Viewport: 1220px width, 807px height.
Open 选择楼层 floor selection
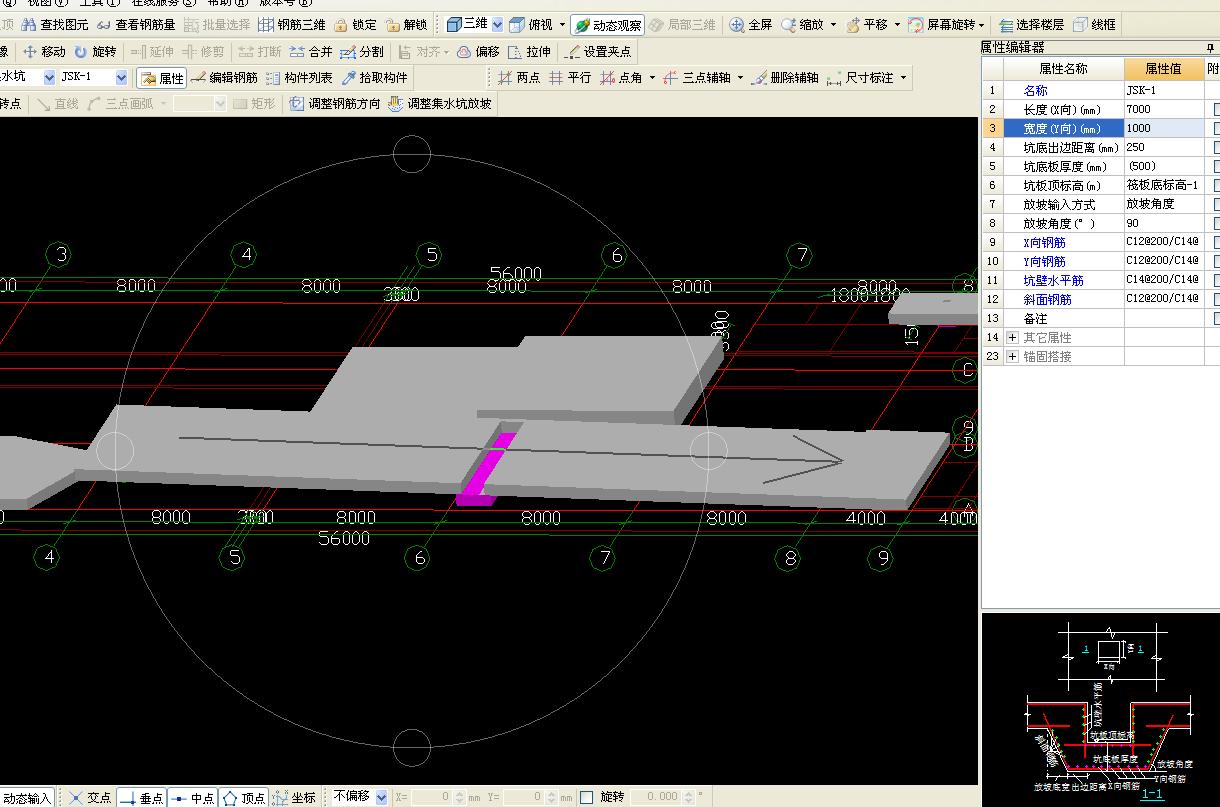[x=1031, y=25]
